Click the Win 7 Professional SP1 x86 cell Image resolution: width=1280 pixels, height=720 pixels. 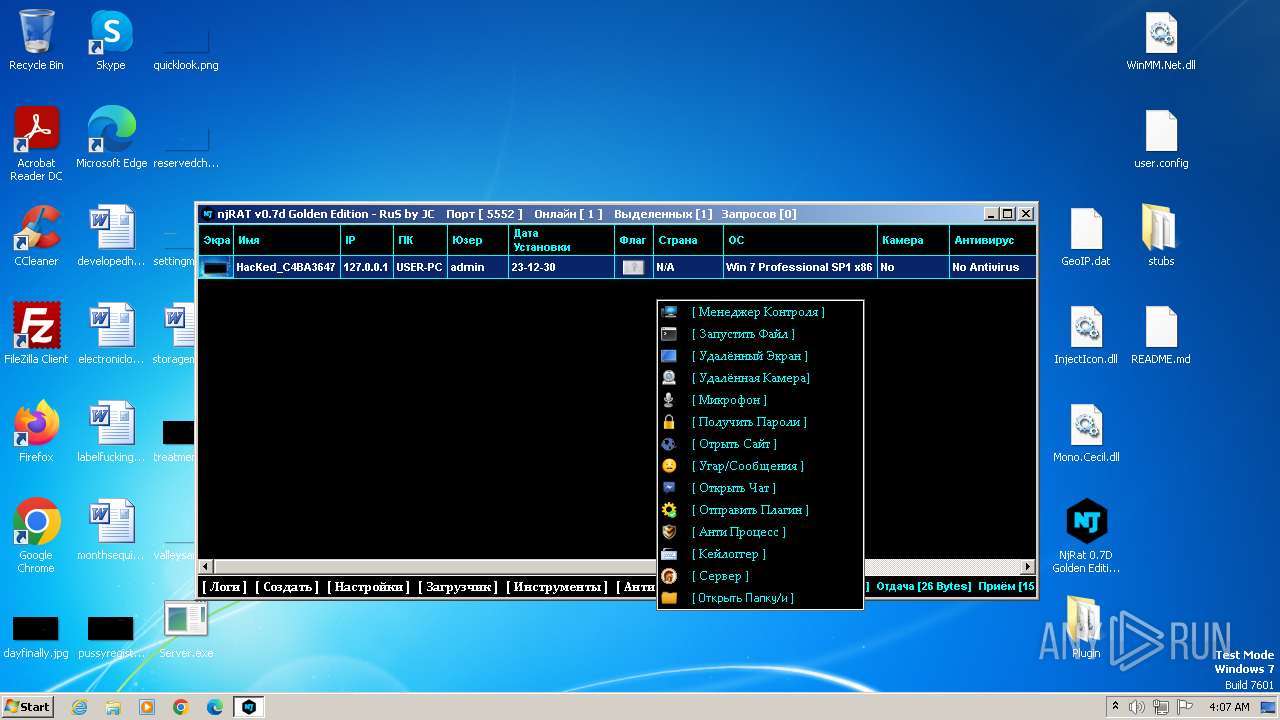pyautogui.click(x=800, y=267)
